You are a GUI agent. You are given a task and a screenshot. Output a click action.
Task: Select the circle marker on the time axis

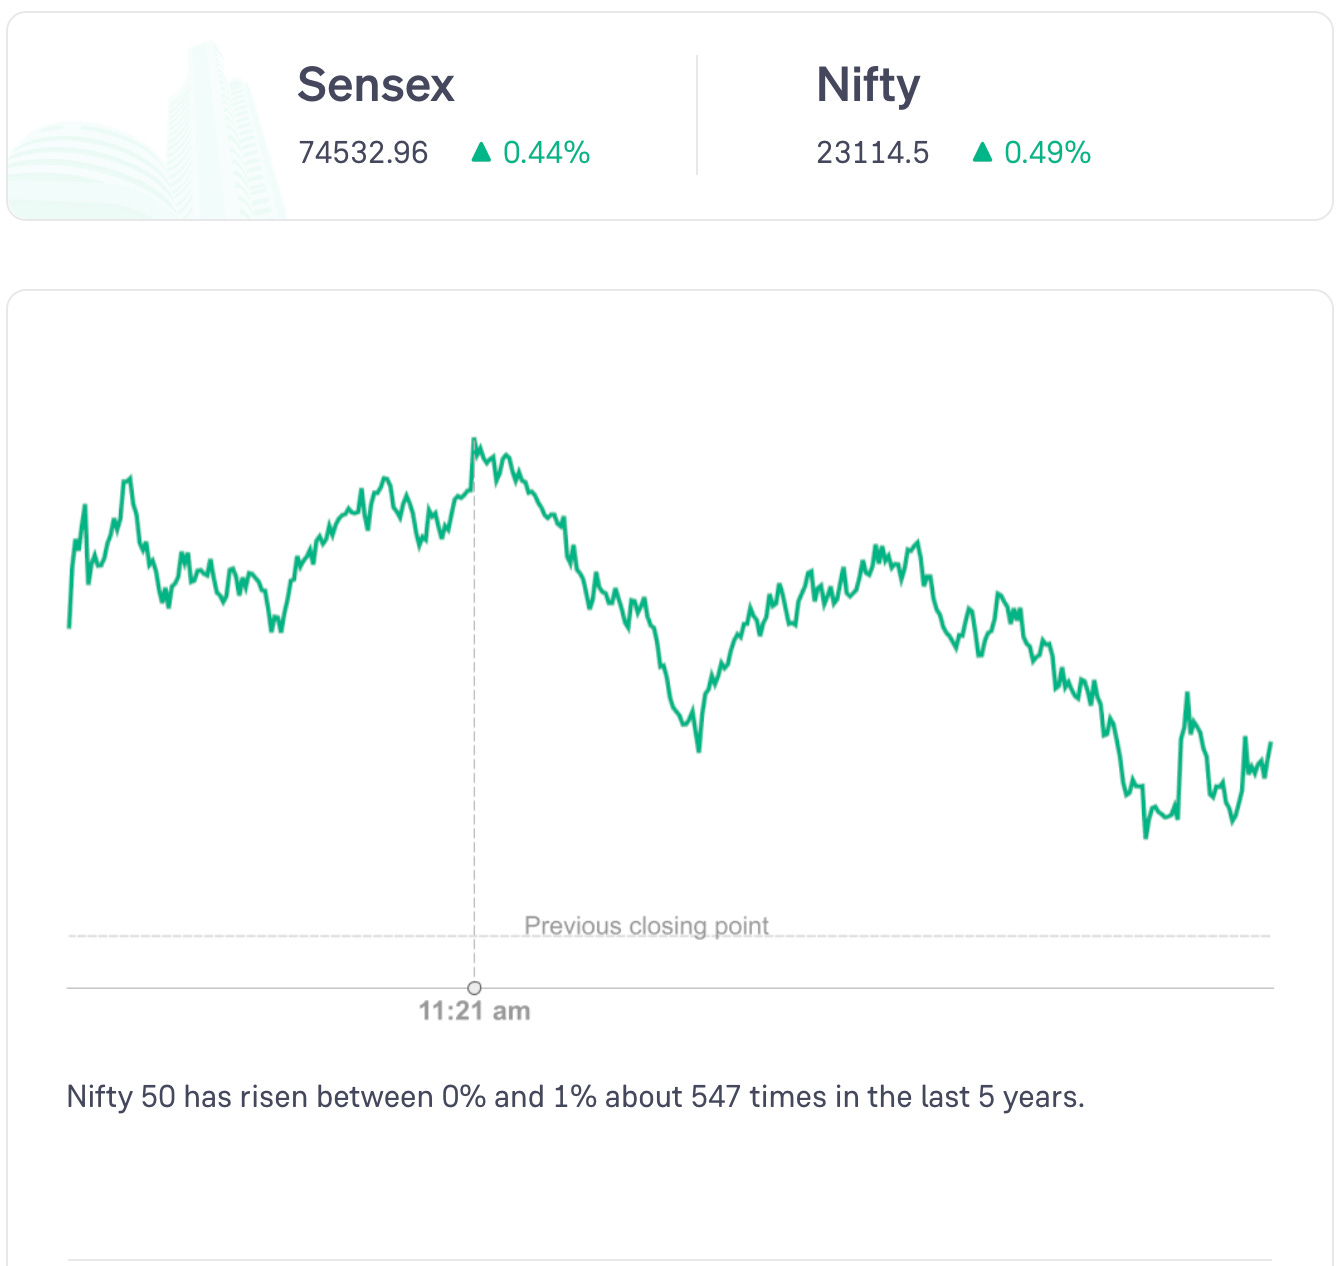[x=474, y=988]
